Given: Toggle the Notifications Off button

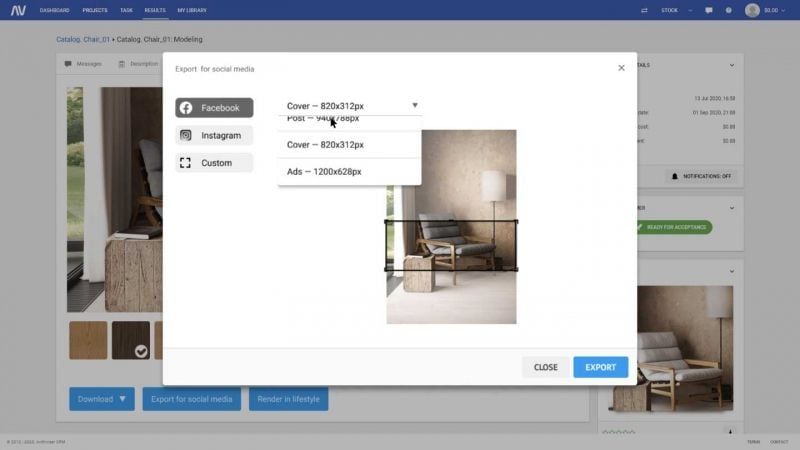Looking at the screenshot, I should [x=701, y=176].
